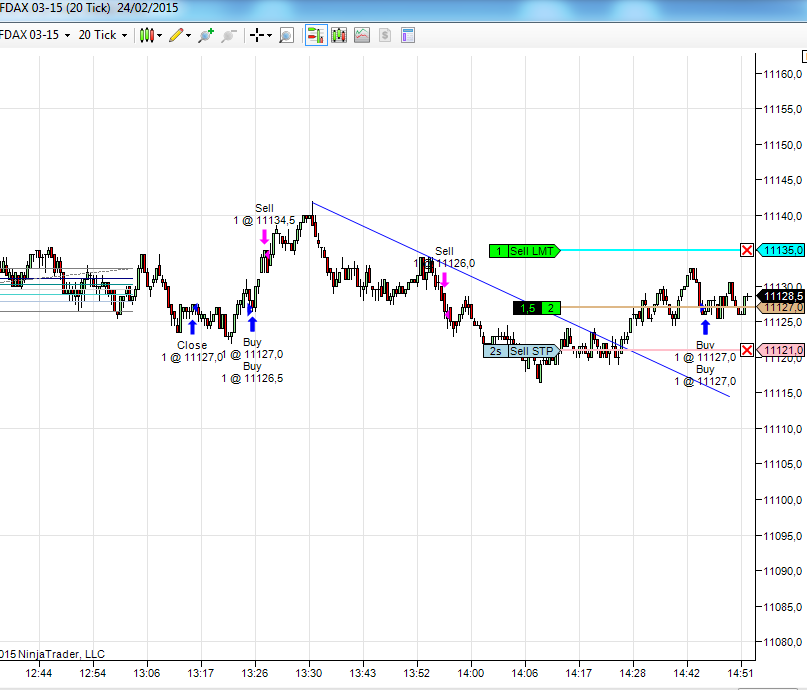
Task: Click the pink 11121,0 price tag
Action: click(x=781, y=350)
